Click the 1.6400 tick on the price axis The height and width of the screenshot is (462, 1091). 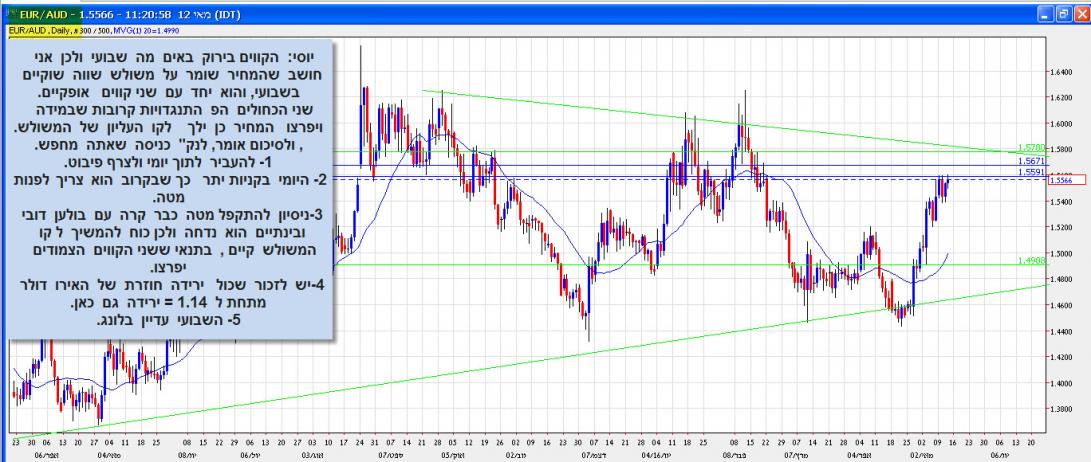[1062, 72]
